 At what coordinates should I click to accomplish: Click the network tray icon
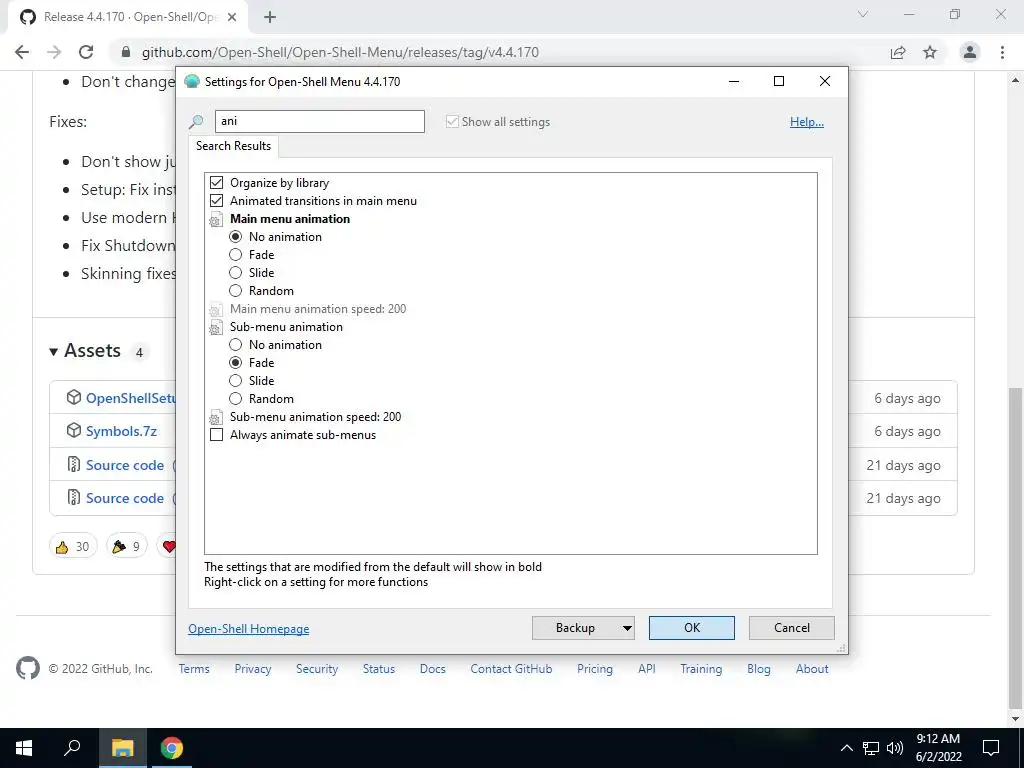tap(871, 748)
